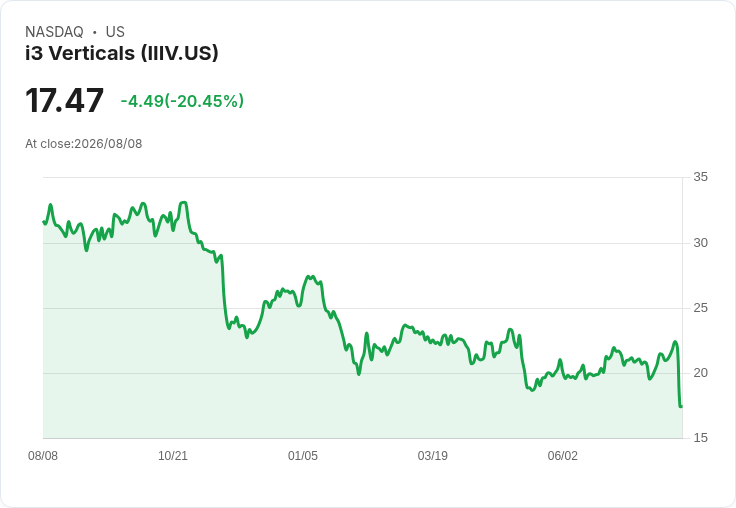Click the 06/02 x-axis date label
736x508 pixels.
(x=562, y=456)
